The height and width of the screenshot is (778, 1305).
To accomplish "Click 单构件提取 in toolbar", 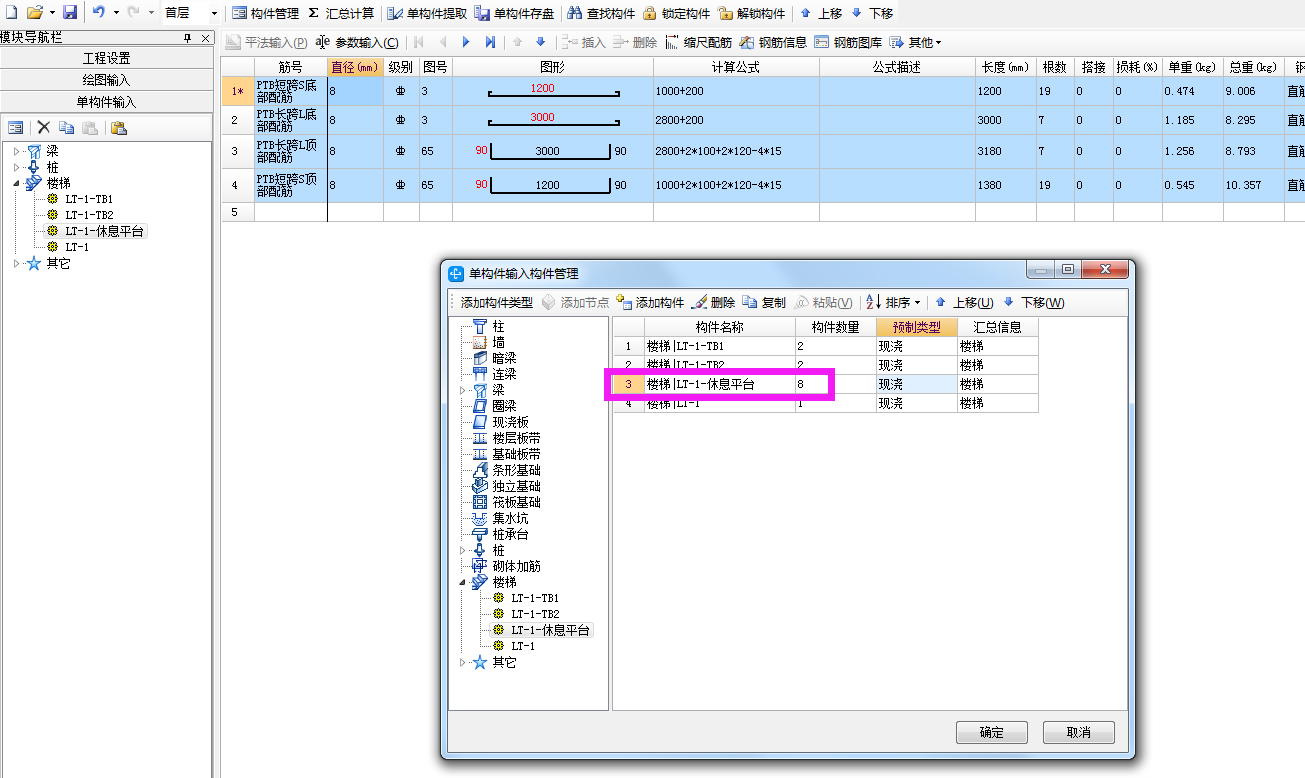I will [427, 13].
